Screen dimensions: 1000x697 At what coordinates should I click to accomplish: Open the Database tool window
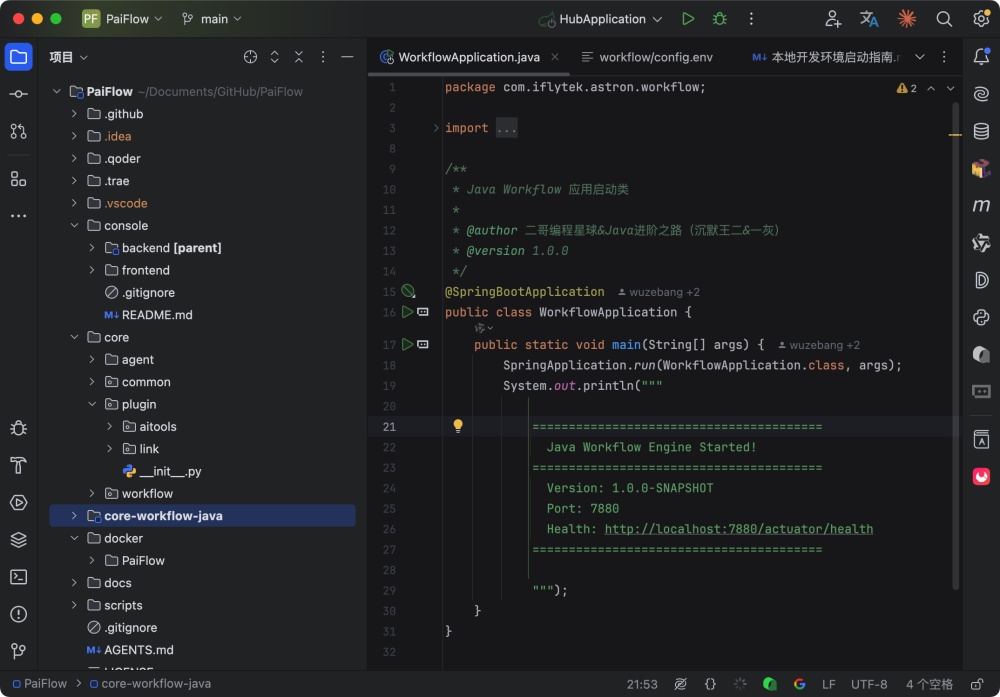coord(981,131)
